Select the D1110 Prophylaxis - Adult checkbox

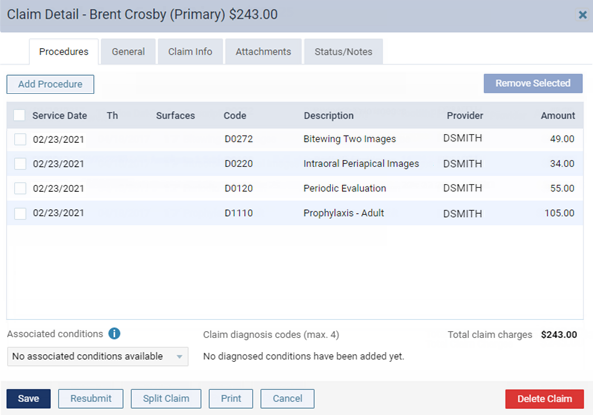20,213
